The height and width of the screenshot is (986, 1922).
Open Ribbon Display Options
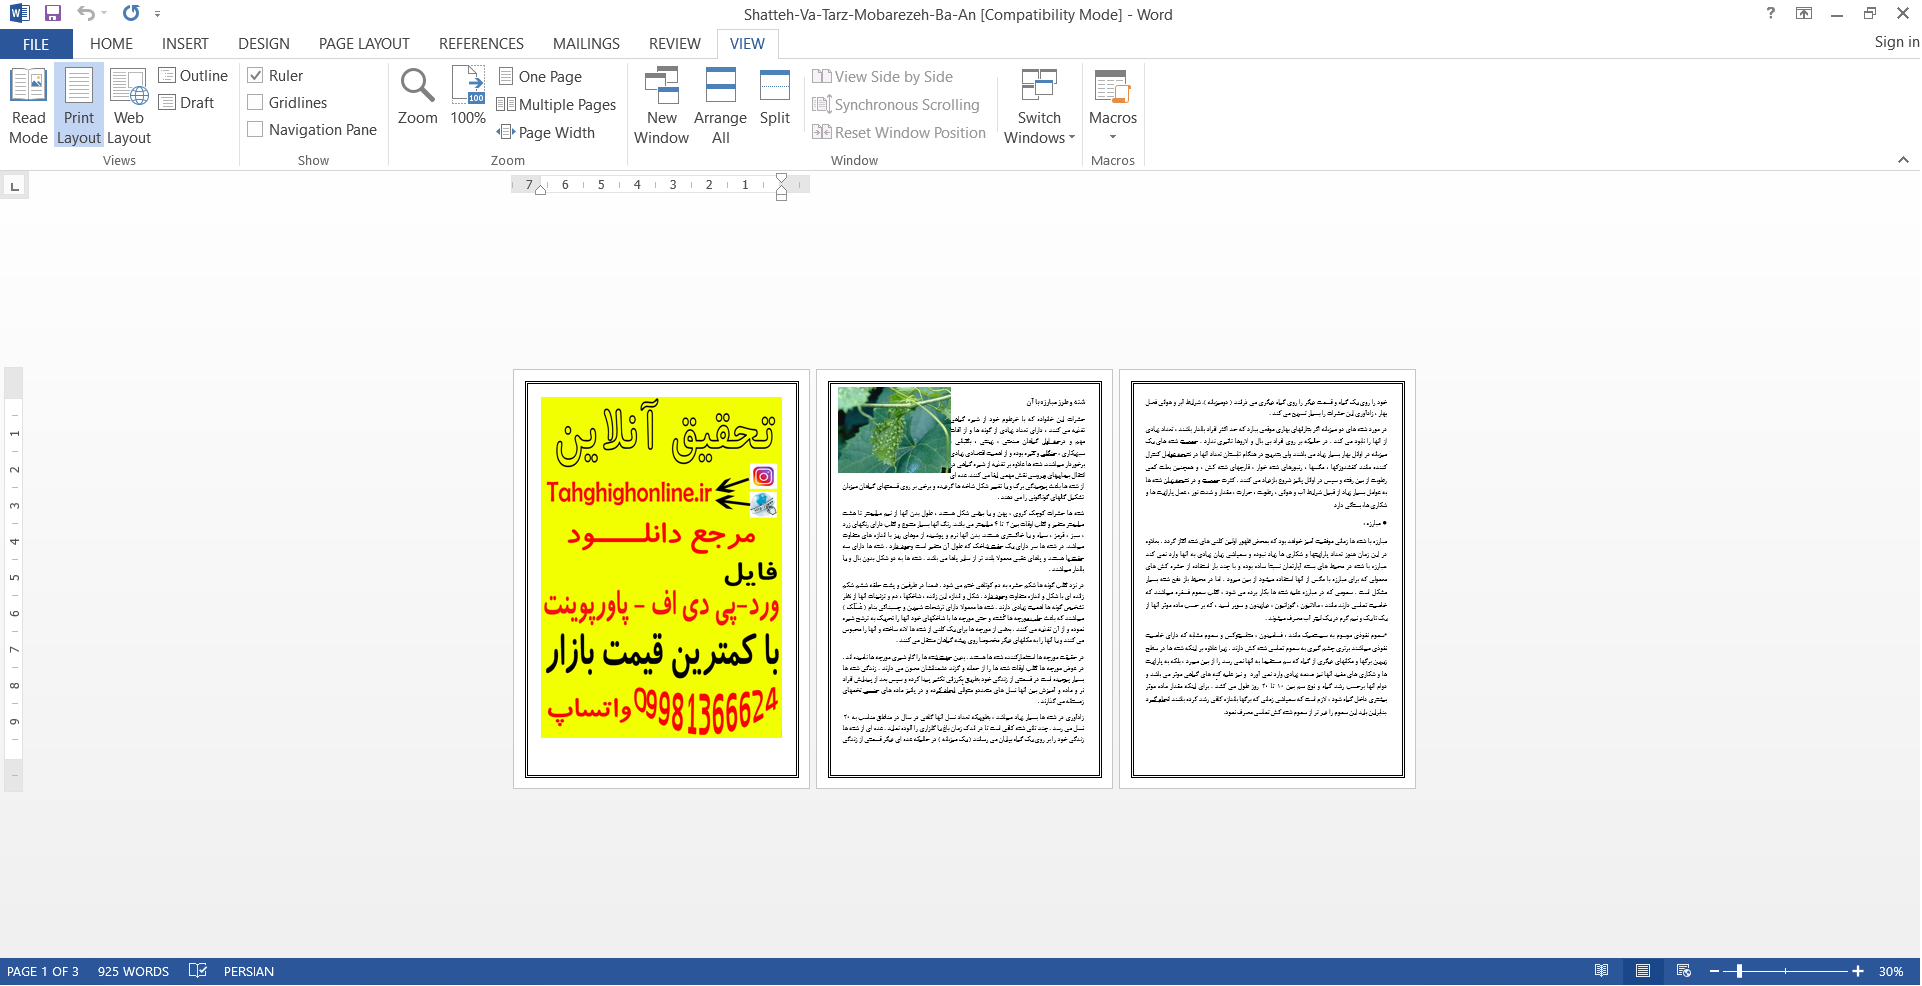click(1804, 14)
